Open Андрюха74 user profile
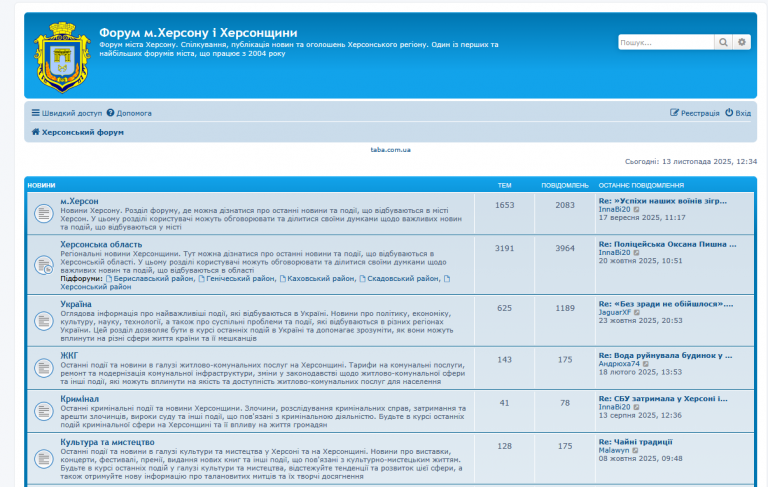This screenshot has height=487, width=768. [x=619, y=364]
